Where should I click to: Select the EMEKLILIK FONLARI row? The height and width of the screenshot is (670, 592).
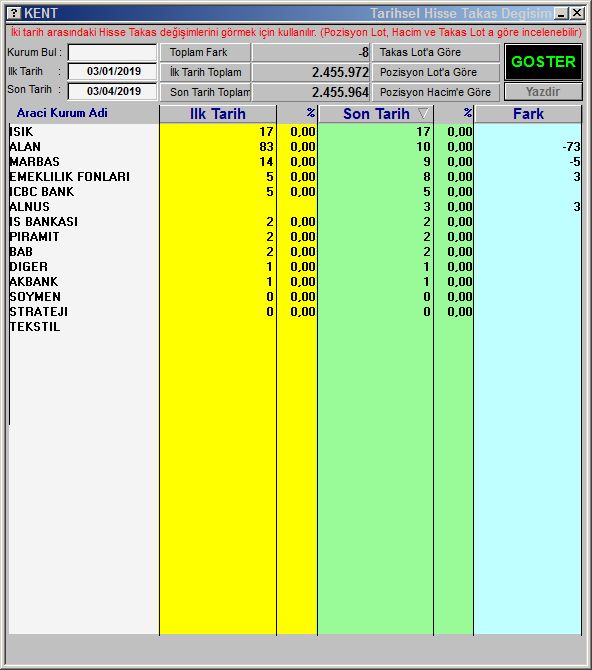pos(295,176)
